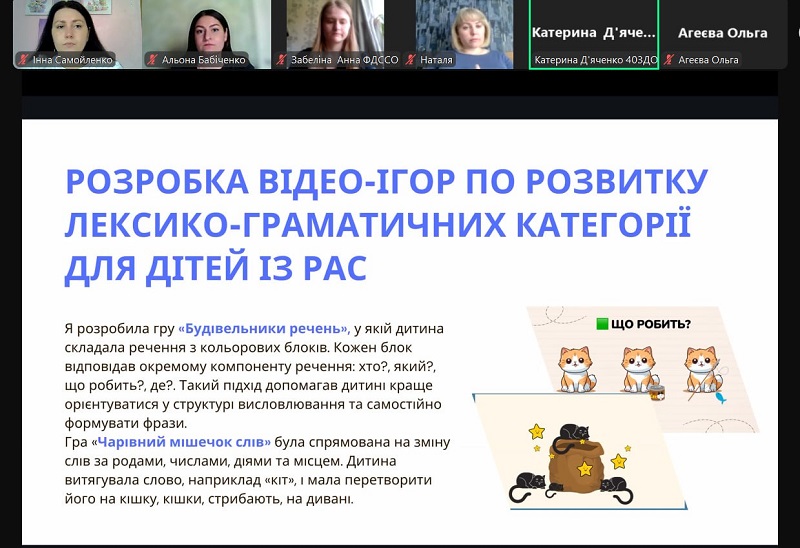The image size is (800, 548).
Task: Click muted mic icon beside Наталя
Action: 410,60
